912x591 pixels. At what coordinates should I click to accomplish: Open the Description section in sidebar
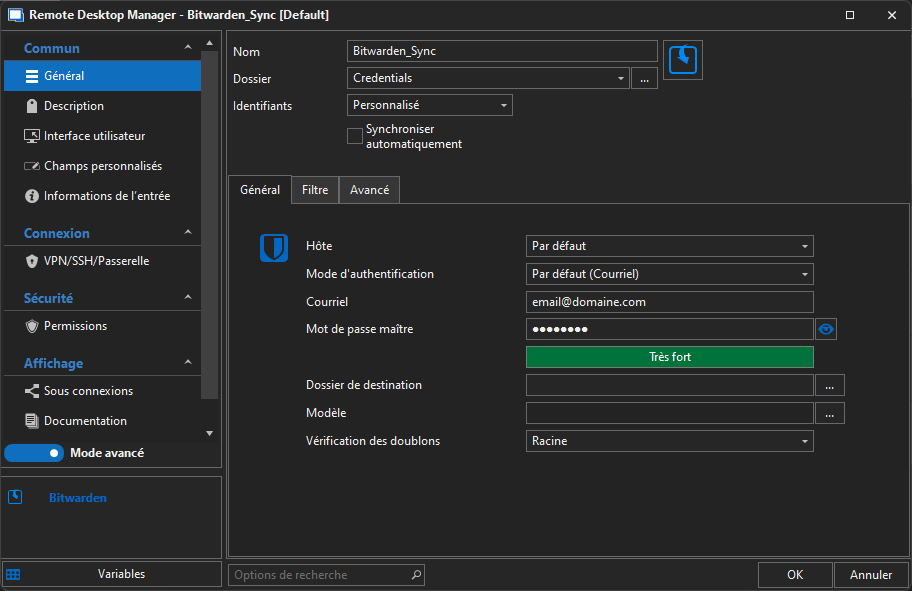tap(73, 106)
